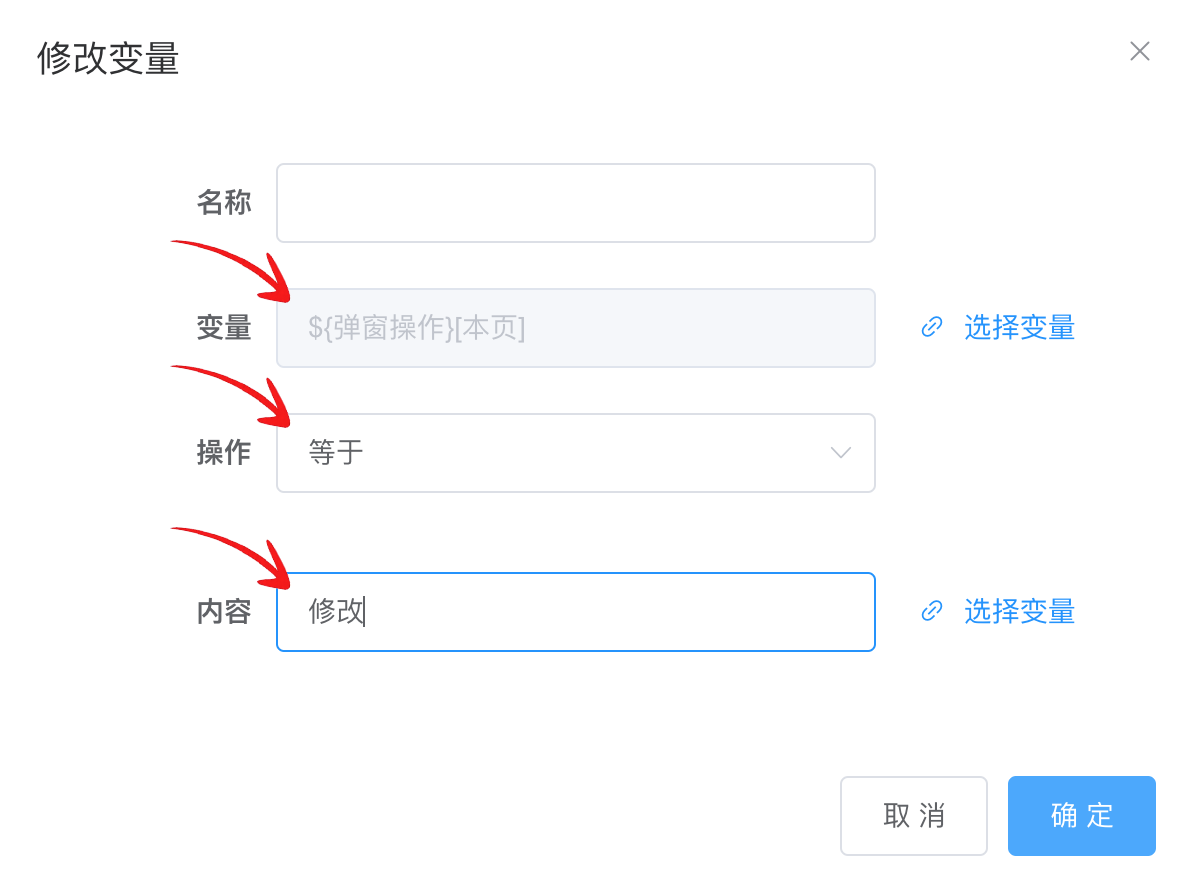Click the chain-link icon in the 内容 row
The width and height of the screenshot is (1194, 892).
931,611
